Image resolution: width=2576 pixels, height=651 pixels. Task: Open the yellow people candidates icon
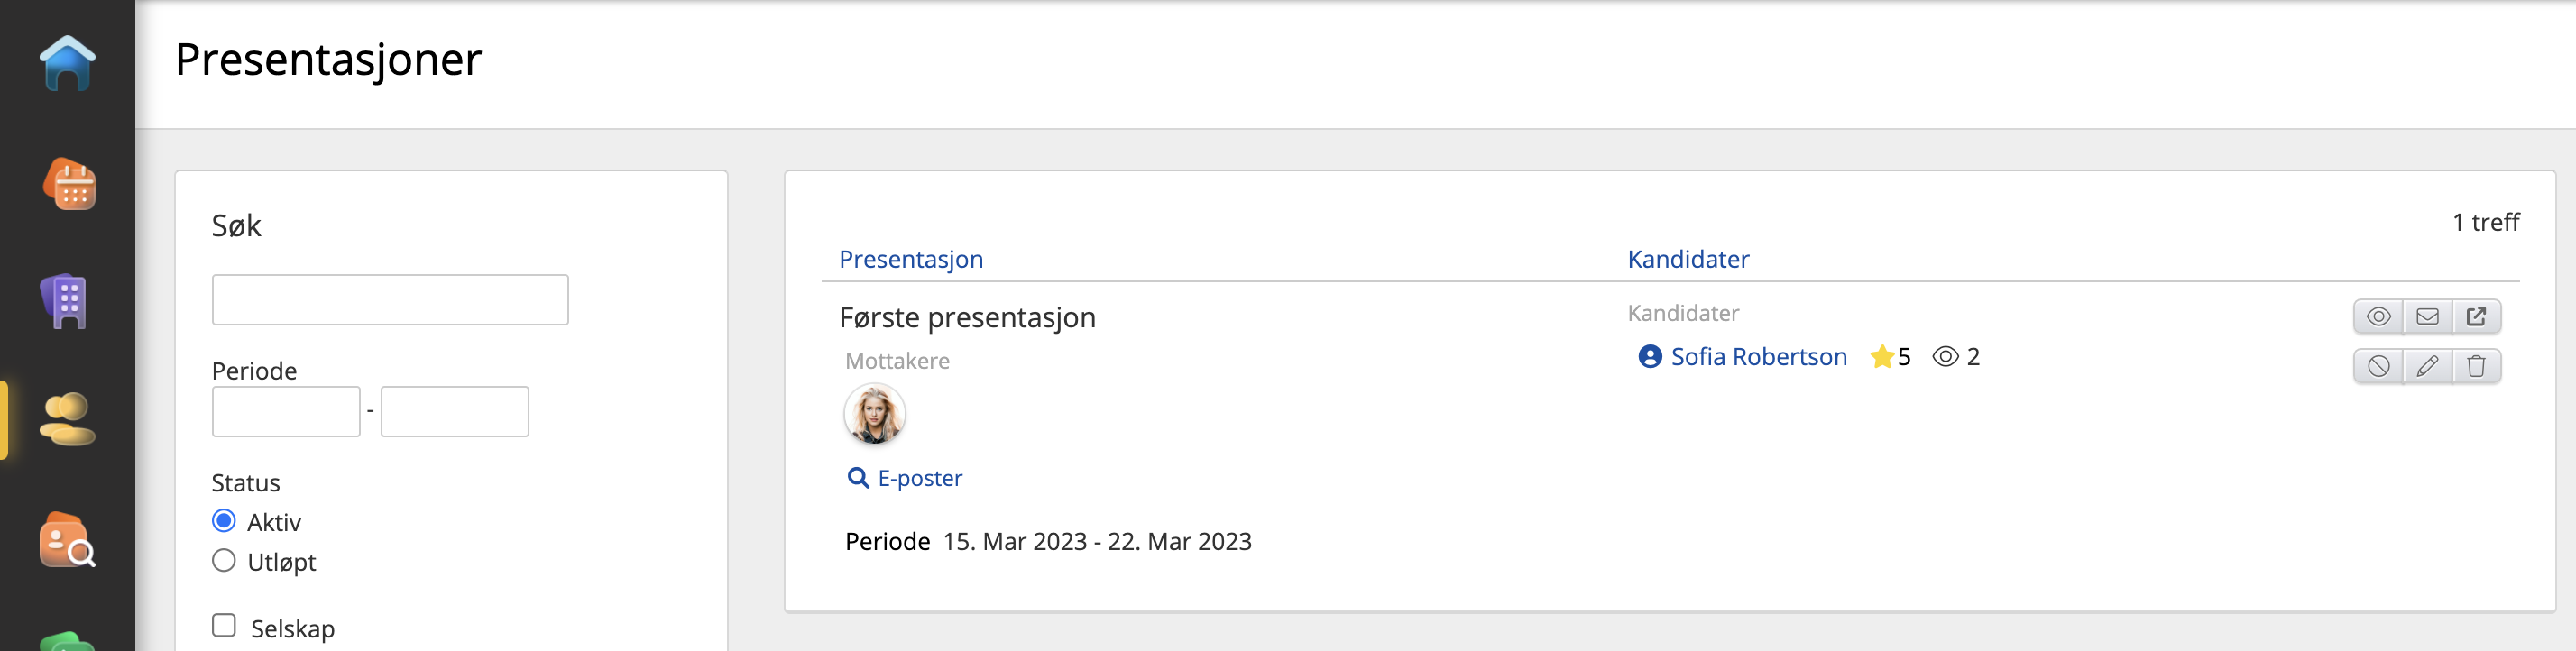pos(67,419)
